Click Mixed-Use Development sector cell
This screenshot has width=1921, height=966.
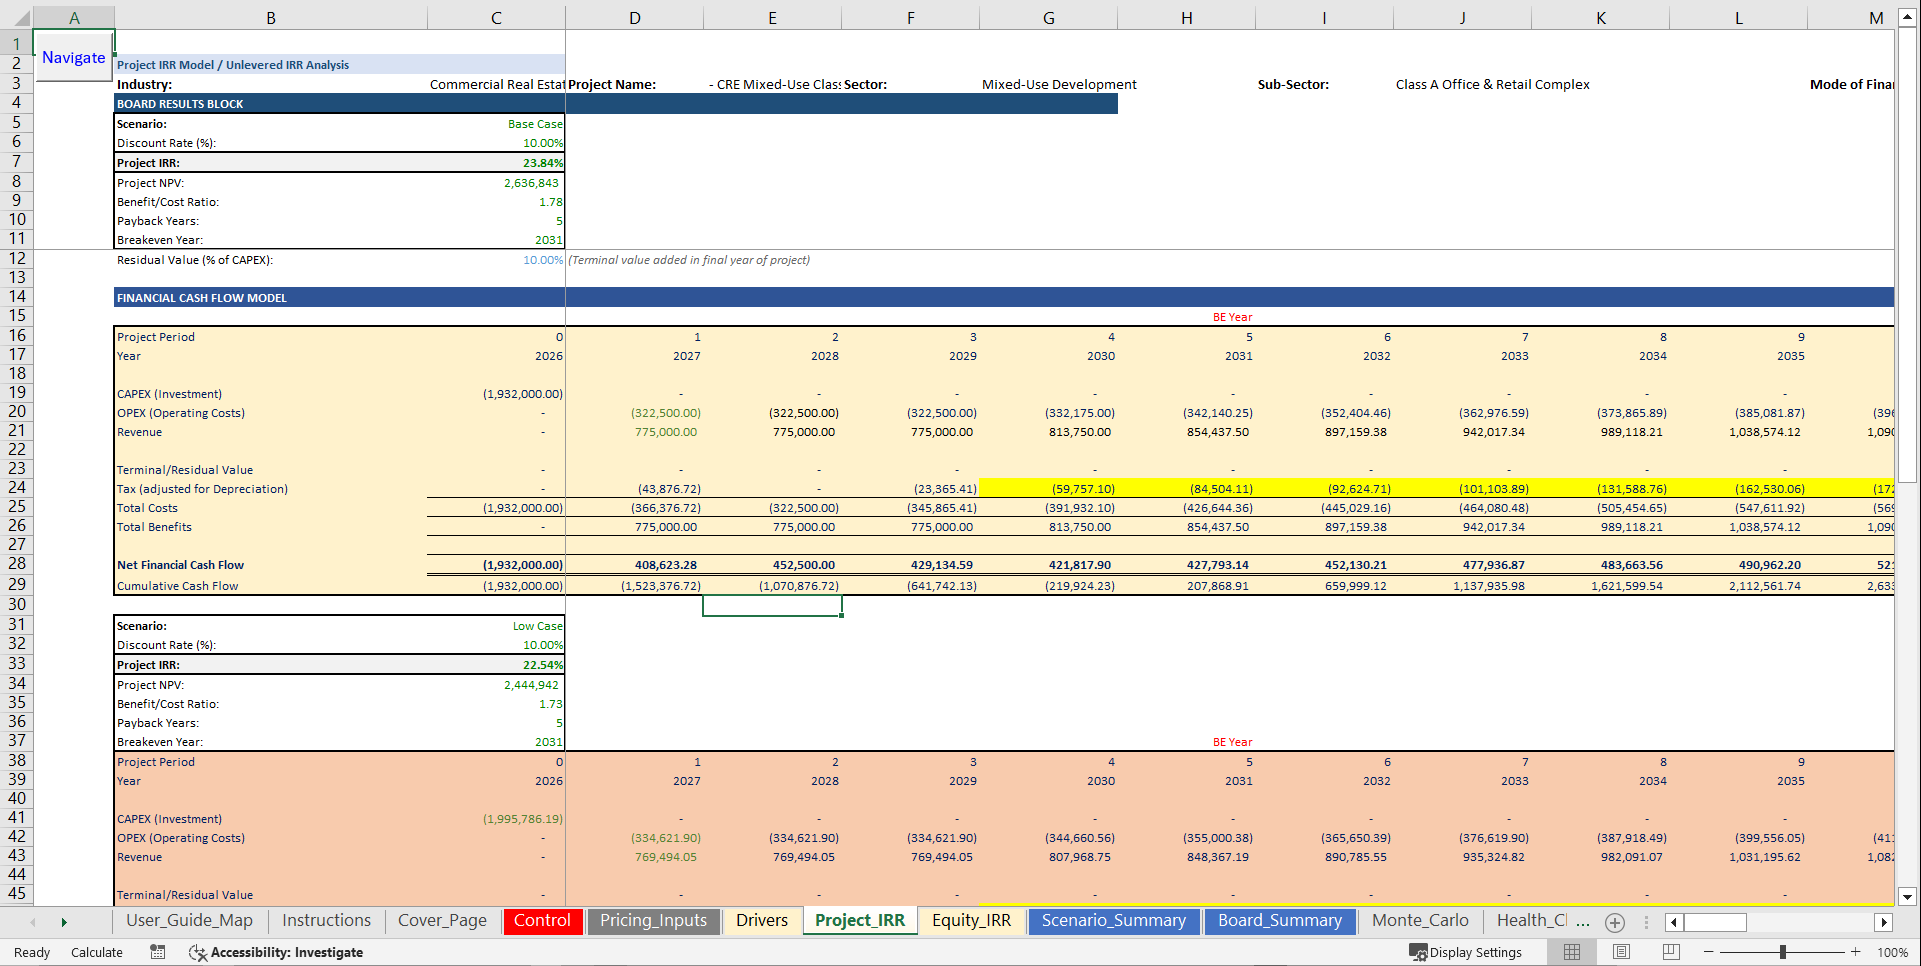(x=1059, y=85)
